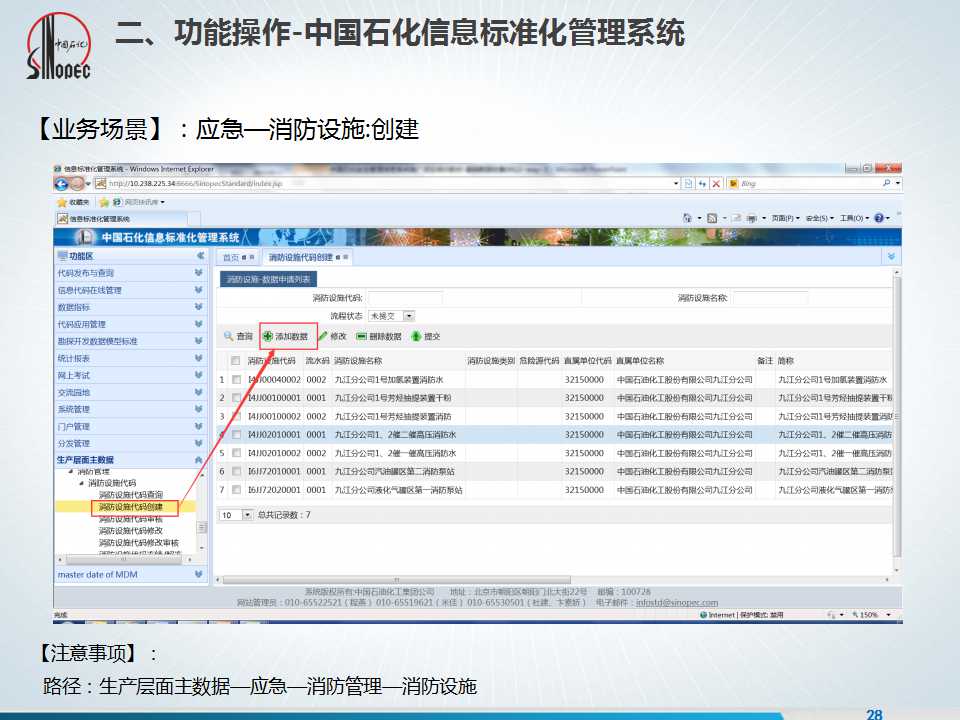Select 消防设施代码查询 in the tree

(131, 495)
